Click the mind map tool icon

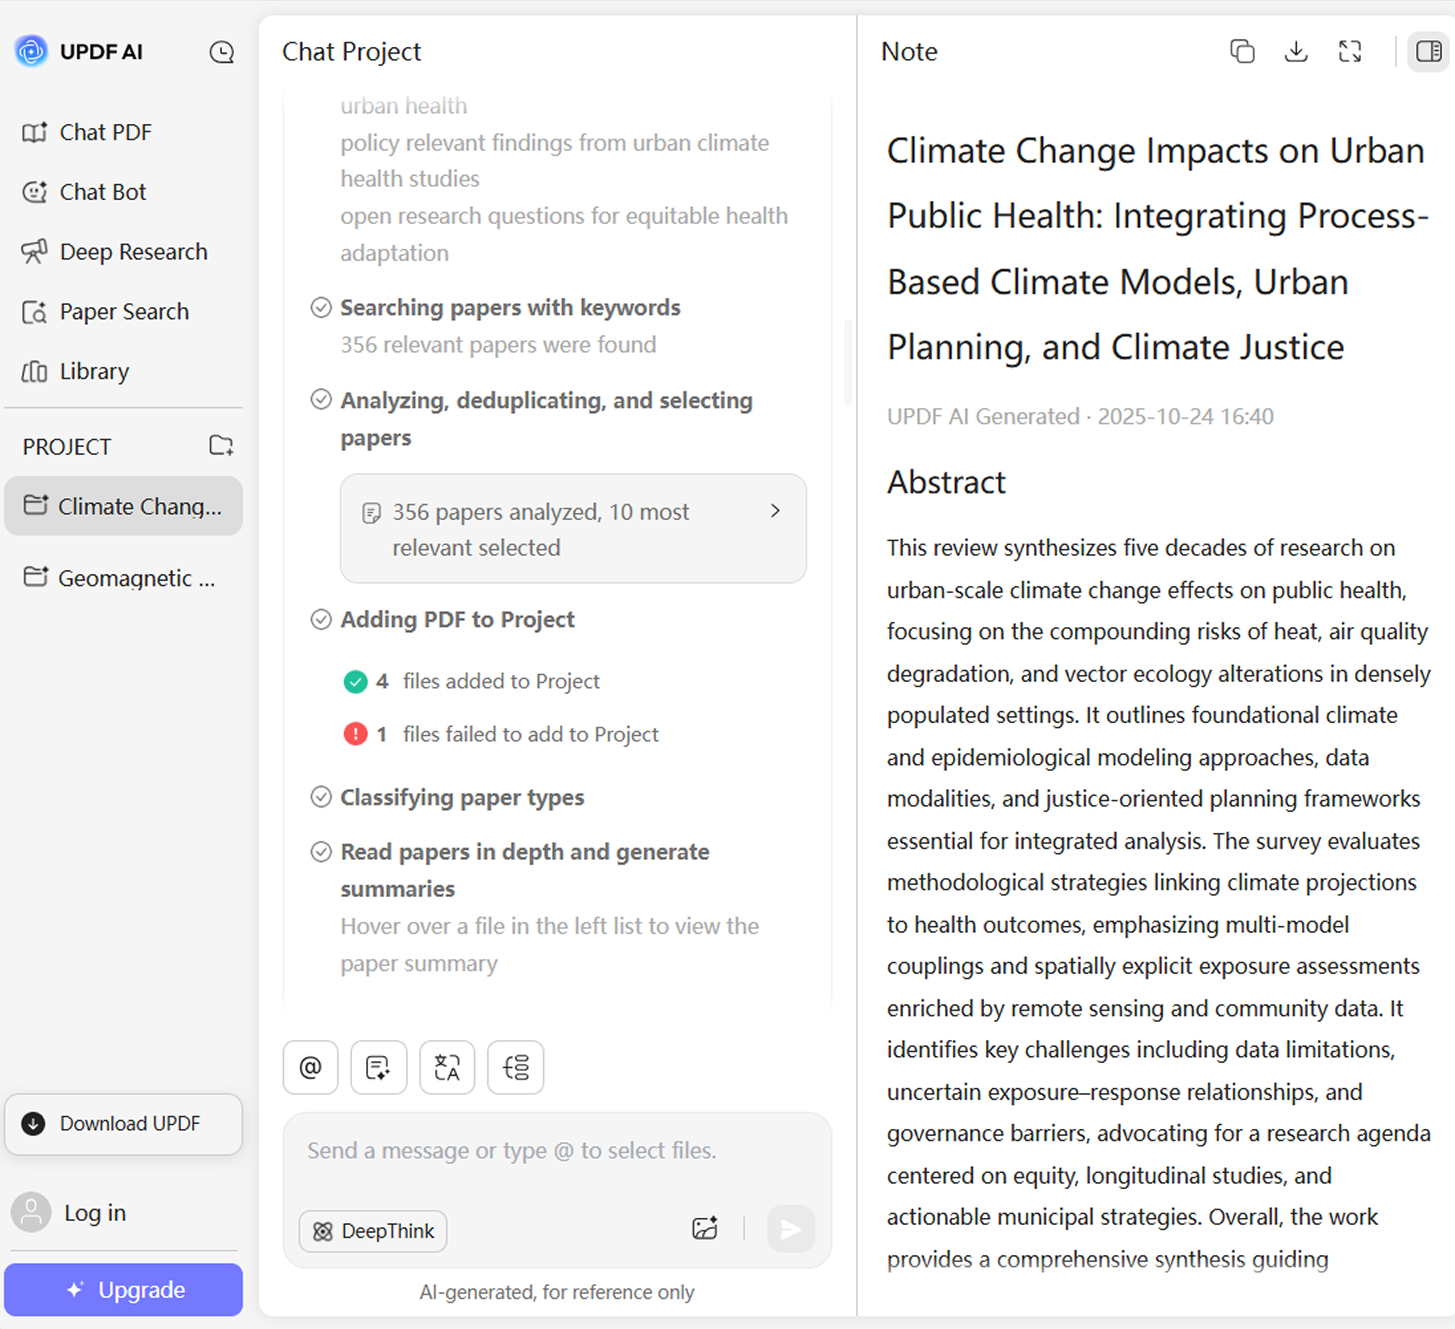516,1068
